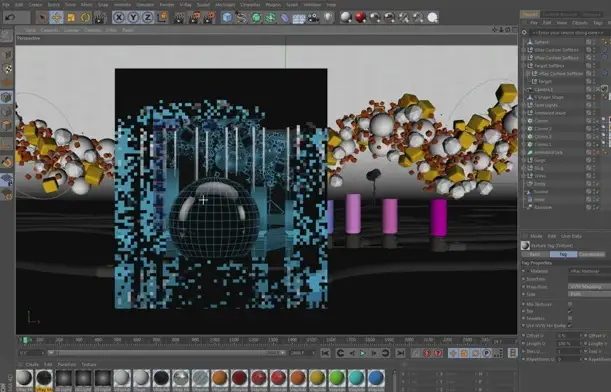Image resolution: width=611 pixels, height=392 pixels.
Task: Toggle visibility dots for Sphere object
Action: tap(594, 42)
